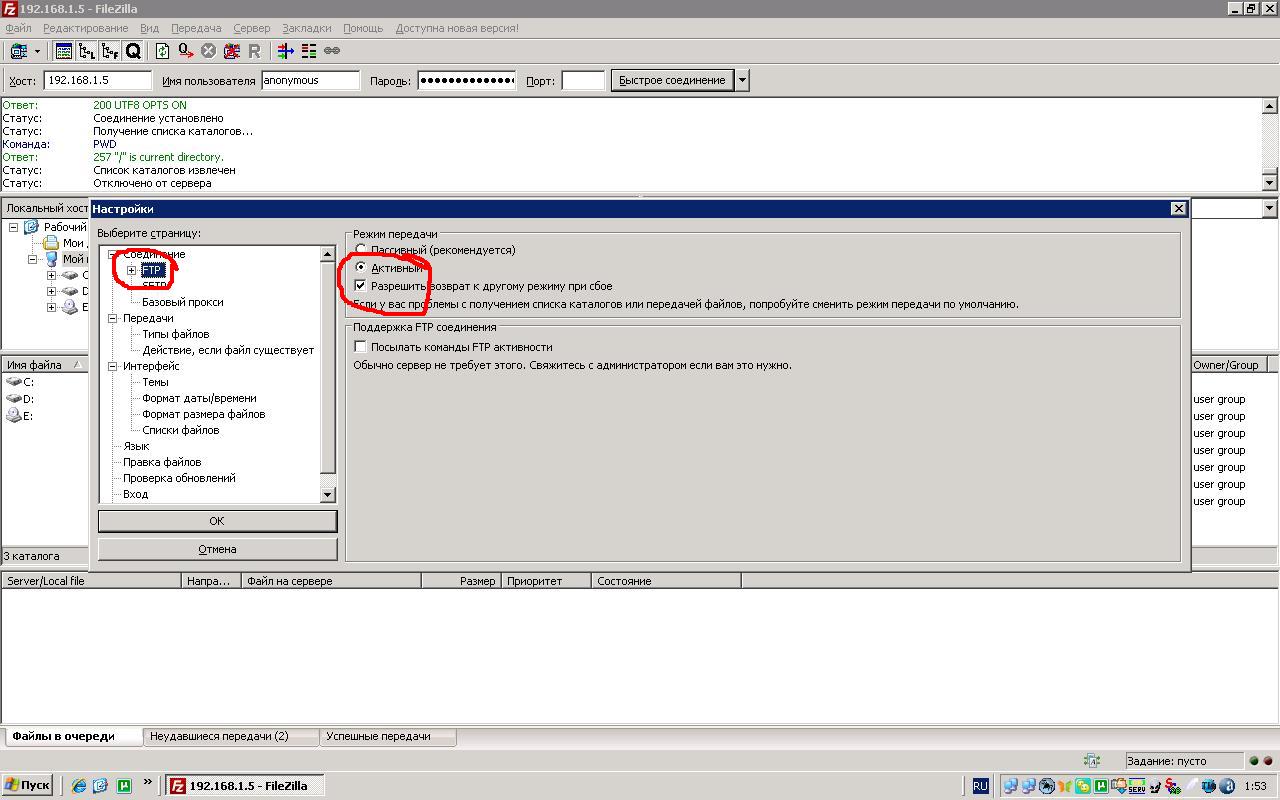
Task: Collapse the Интерфейс tree node
Action: tap(114, 366)
